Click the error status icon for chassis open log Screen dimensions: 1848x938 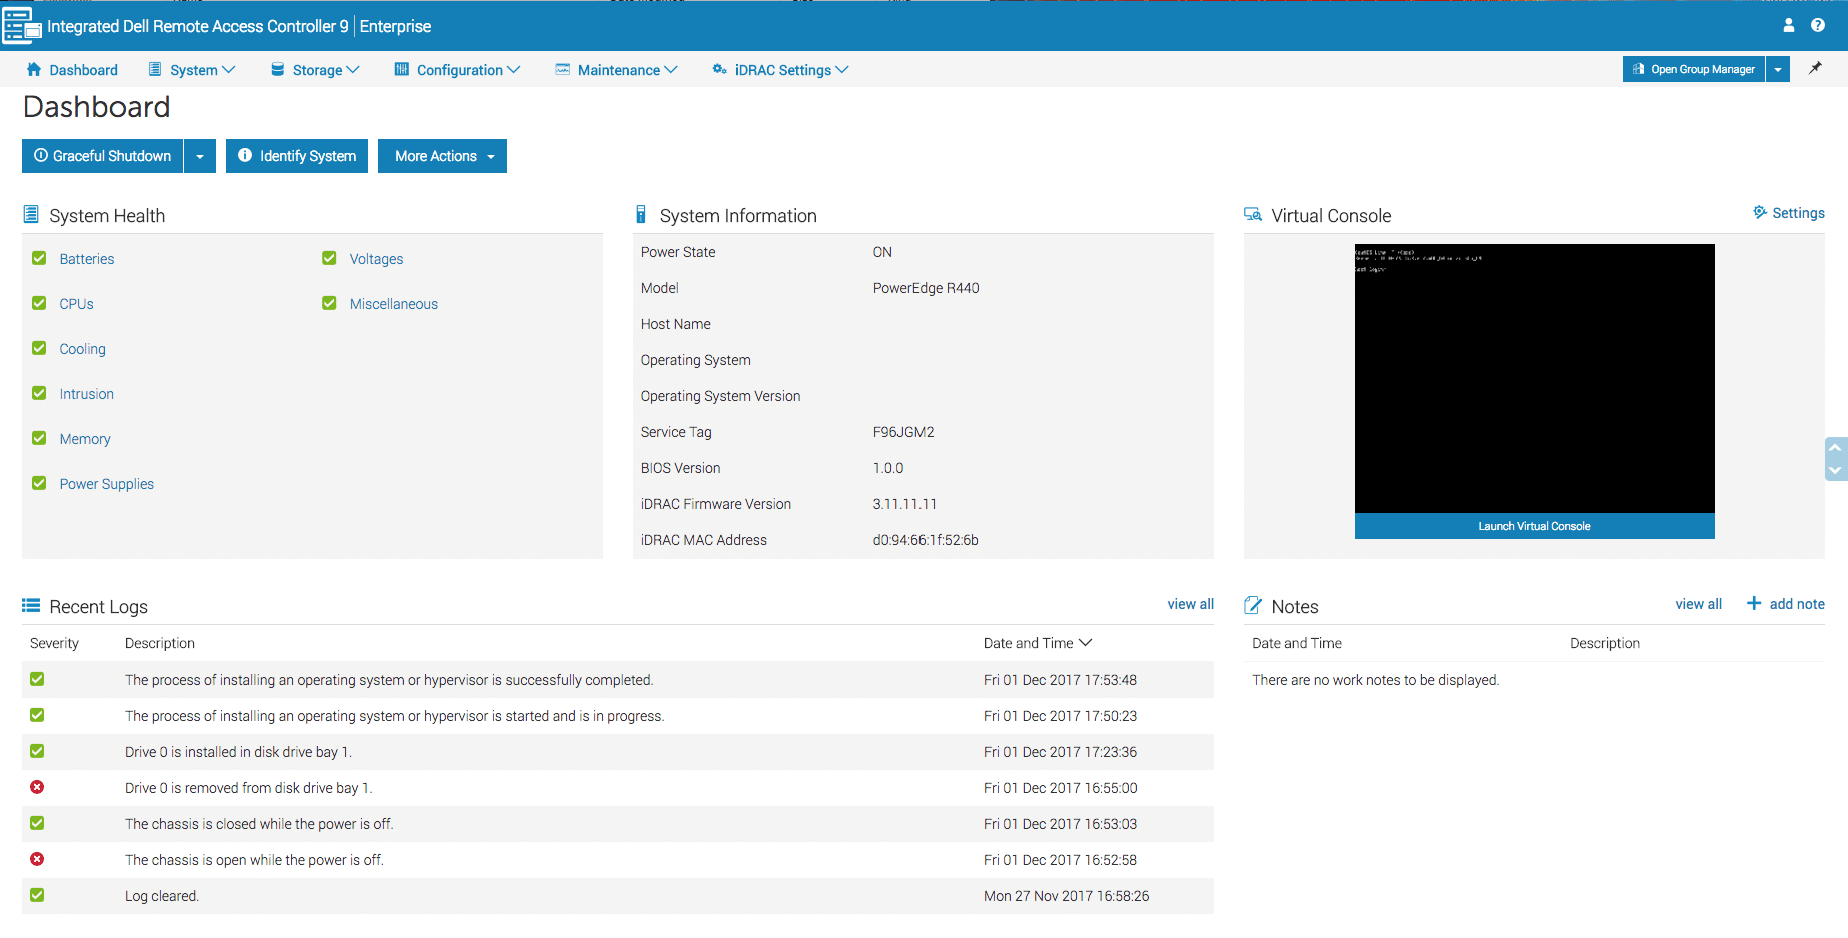coord(37,859)
